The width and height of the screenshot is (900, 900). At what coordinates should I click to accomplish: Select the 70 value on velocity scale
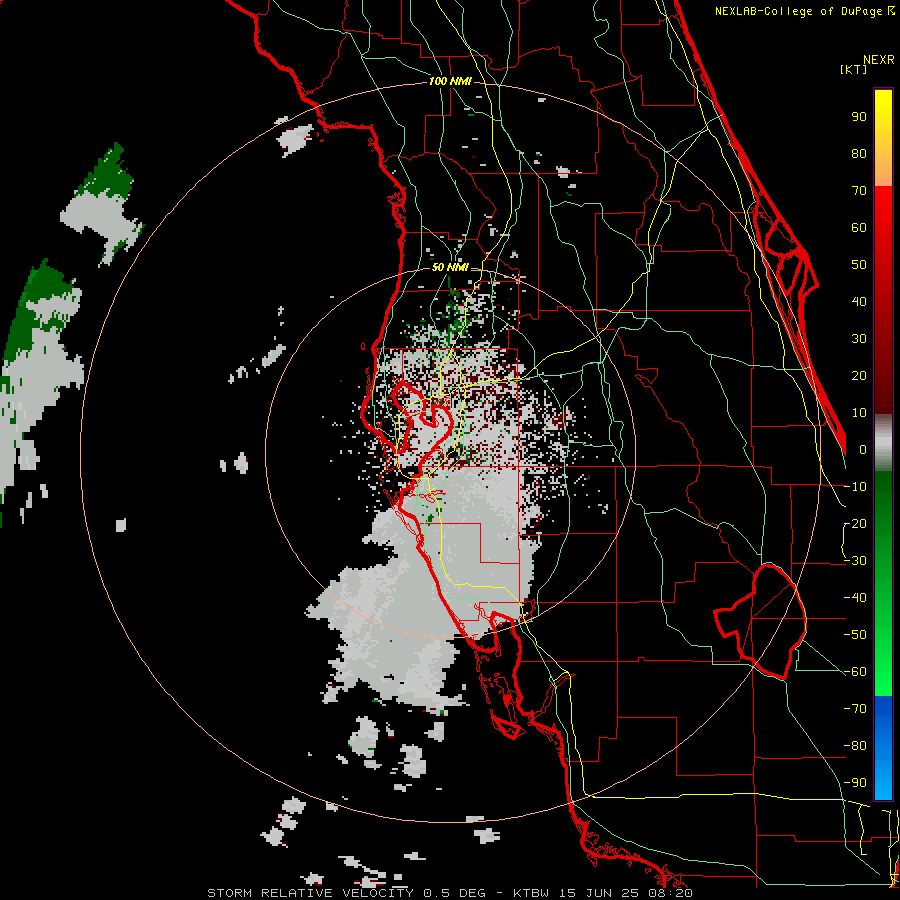click(x=859, y=191)
